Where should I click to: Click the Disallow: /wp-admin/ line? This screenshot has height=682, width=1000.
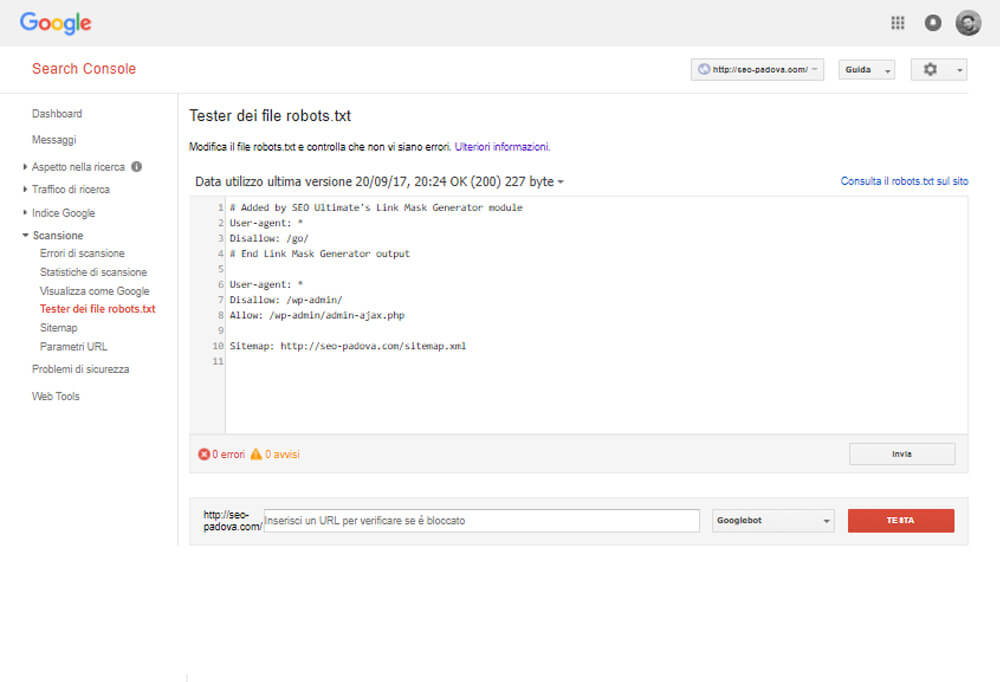coord(286,300)
